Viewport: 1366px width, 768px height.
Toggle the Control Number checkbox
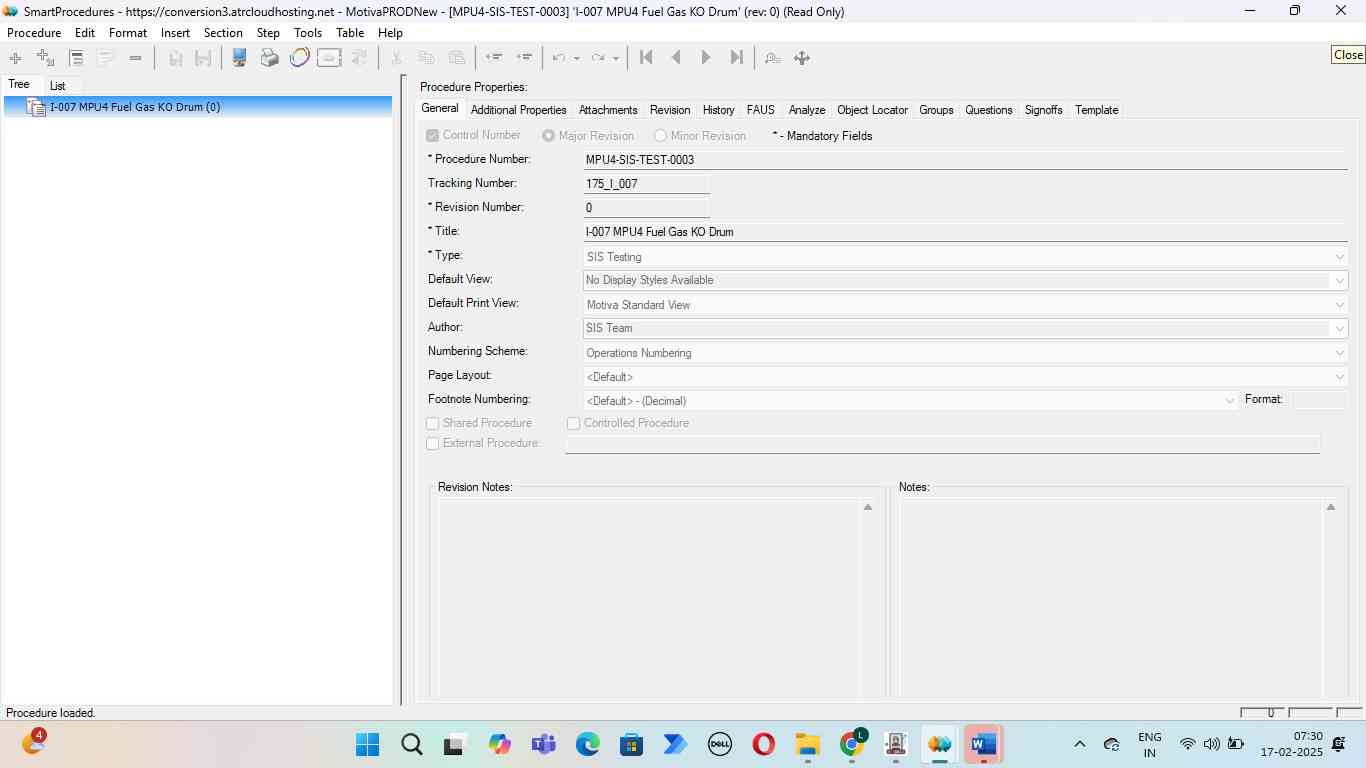(433, 135)
